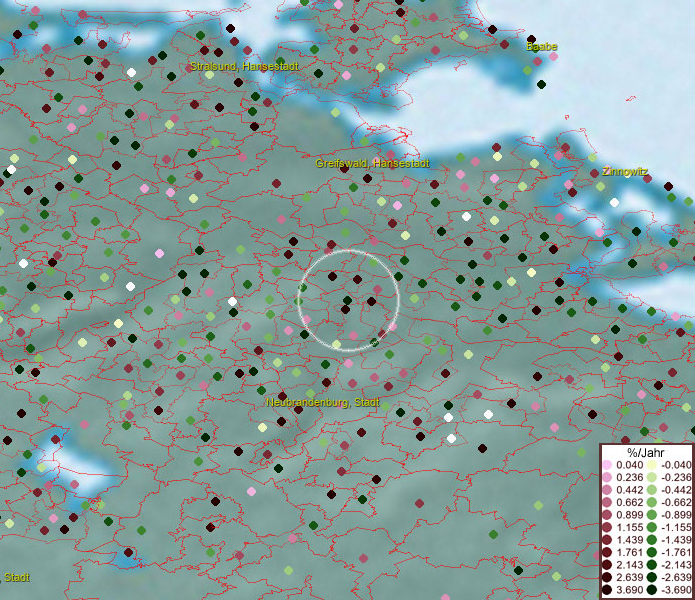Pick the -2.143 dark green legend swatch
Viewport: 695px width, 600px height.
652,565
